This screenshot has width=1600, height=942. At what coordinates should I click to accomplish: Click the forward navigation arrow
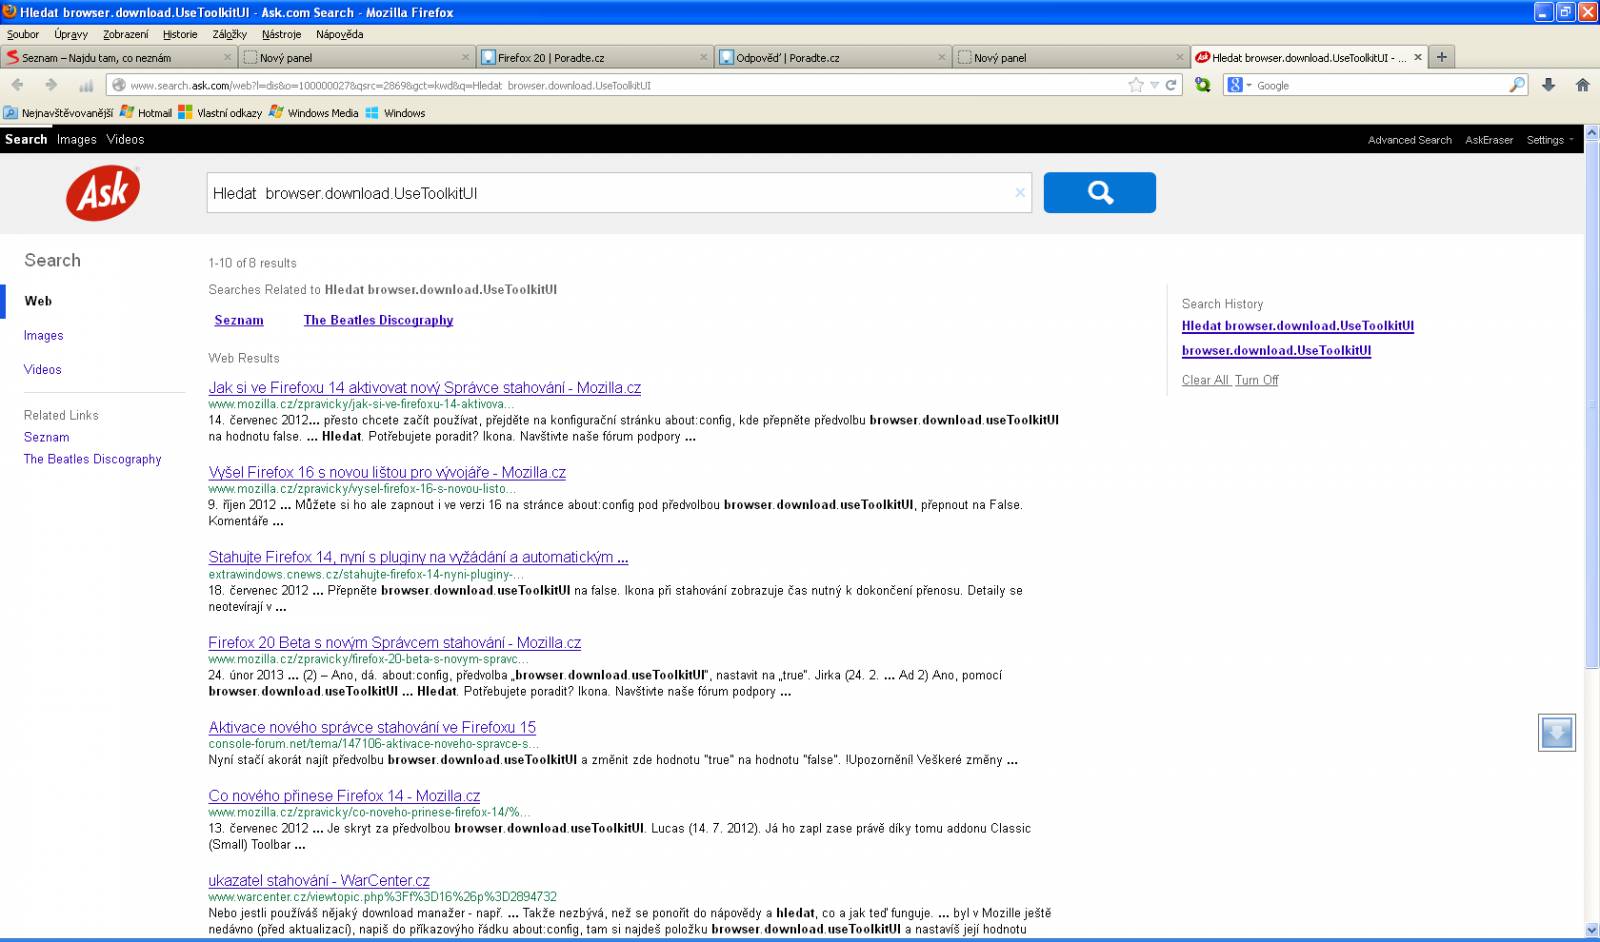(50, 85)
